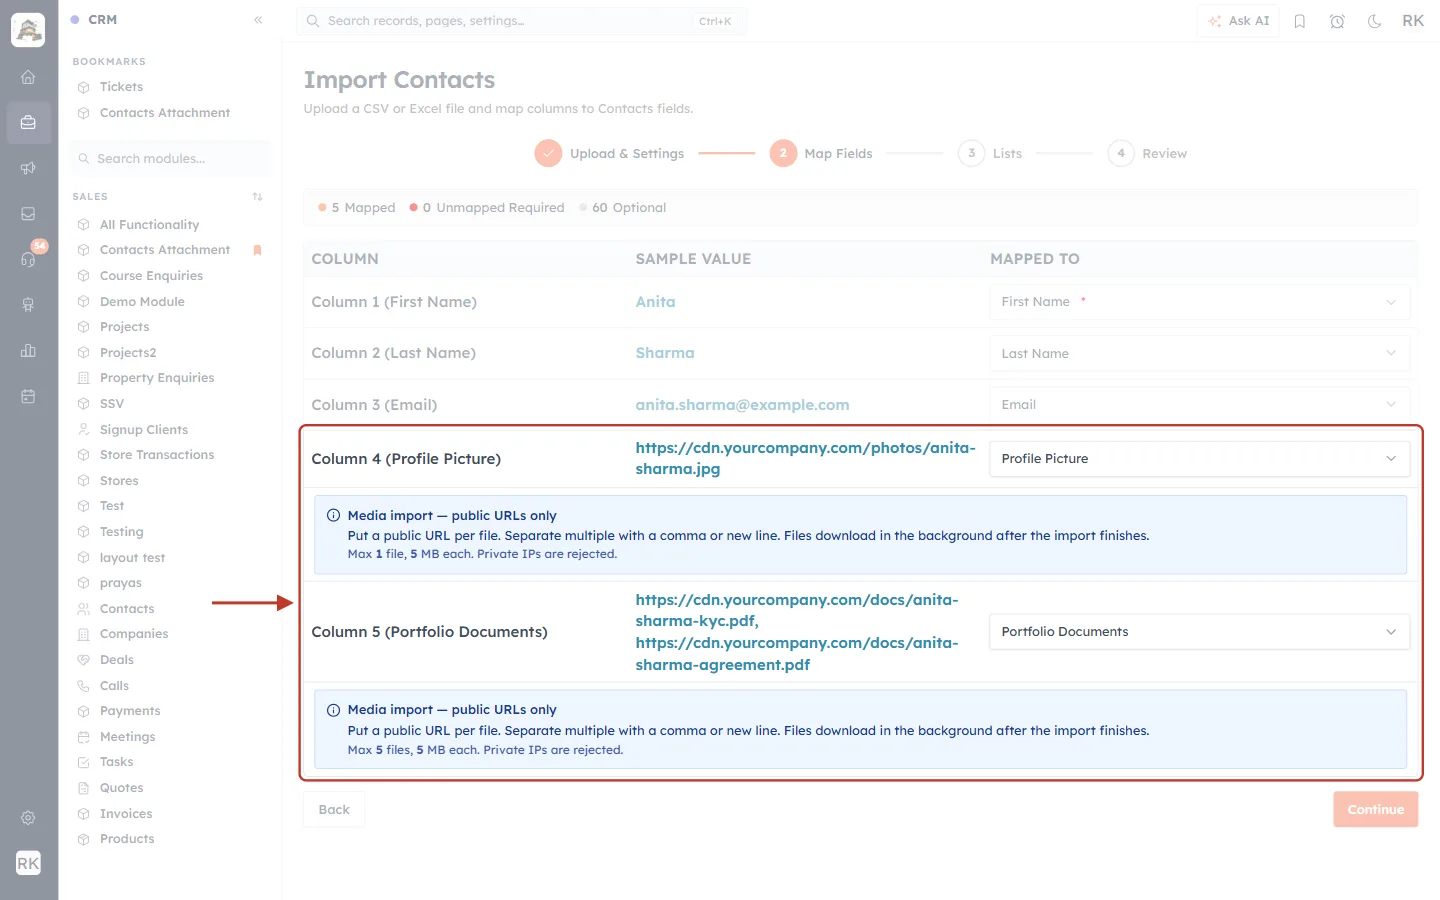Collapse the CRM sidebar with double chevron
This screenshot has width=1440, height=900.
[258, 20]
